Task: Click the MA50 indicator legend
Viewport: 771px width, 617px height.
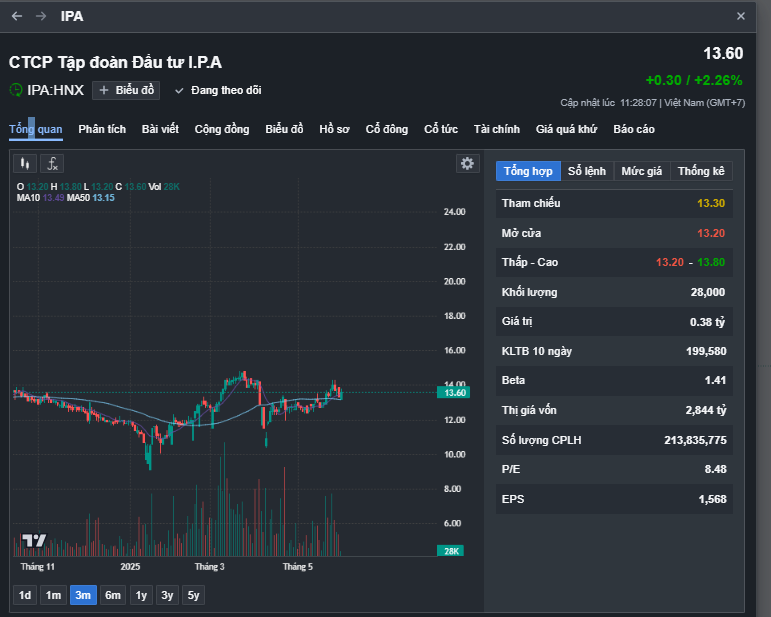Action: click(x=90, y=198)
